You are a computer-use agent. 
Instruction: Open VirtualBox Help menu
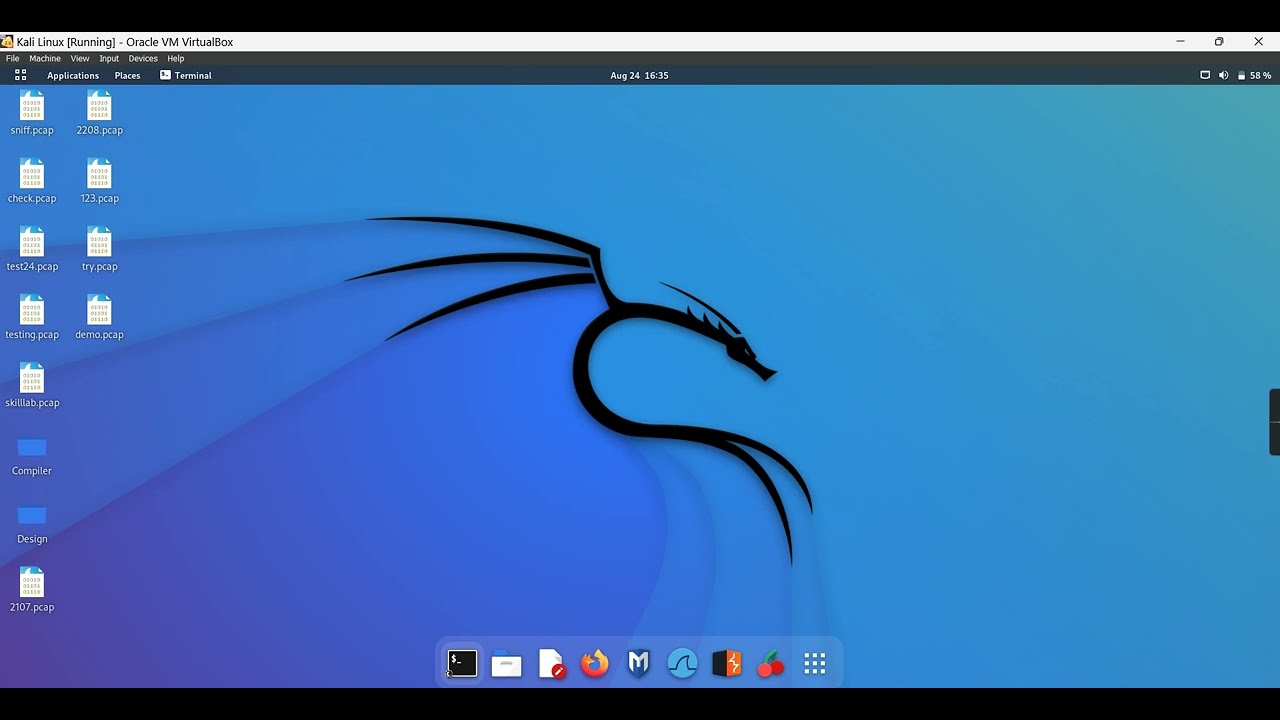coord(176,59)
